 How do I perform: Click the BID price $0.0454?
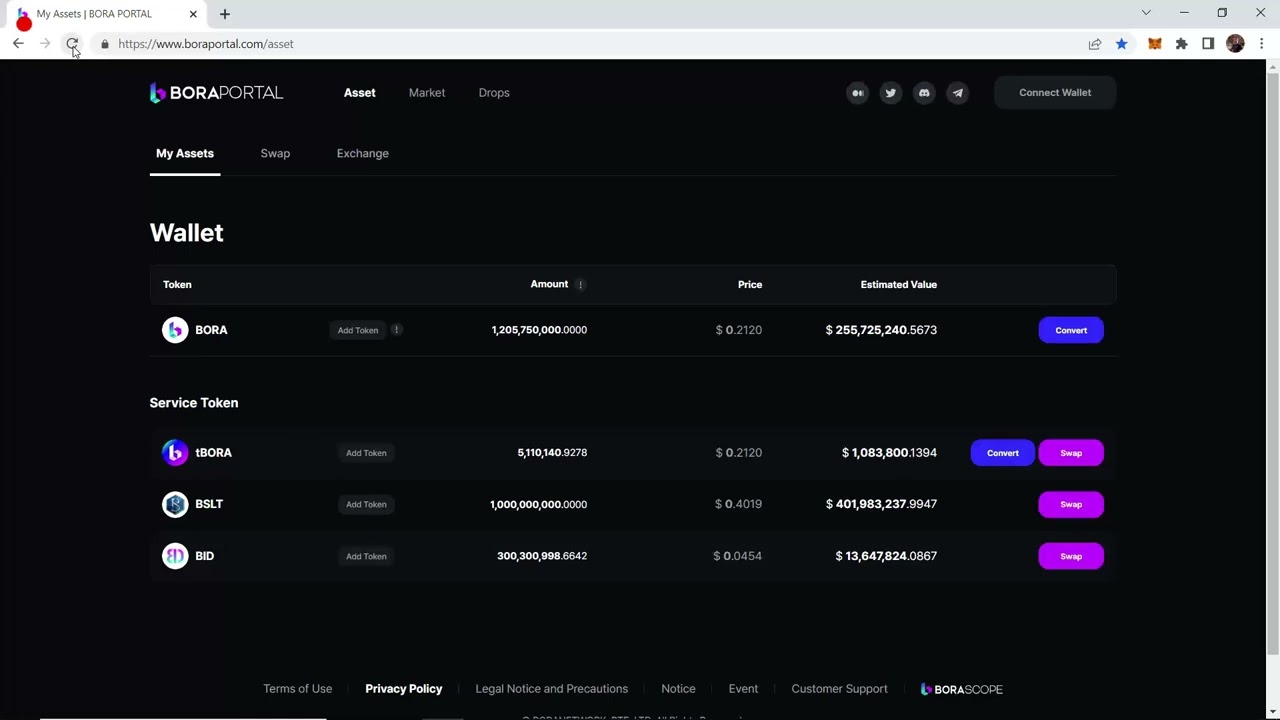click(x=738, y=556)
